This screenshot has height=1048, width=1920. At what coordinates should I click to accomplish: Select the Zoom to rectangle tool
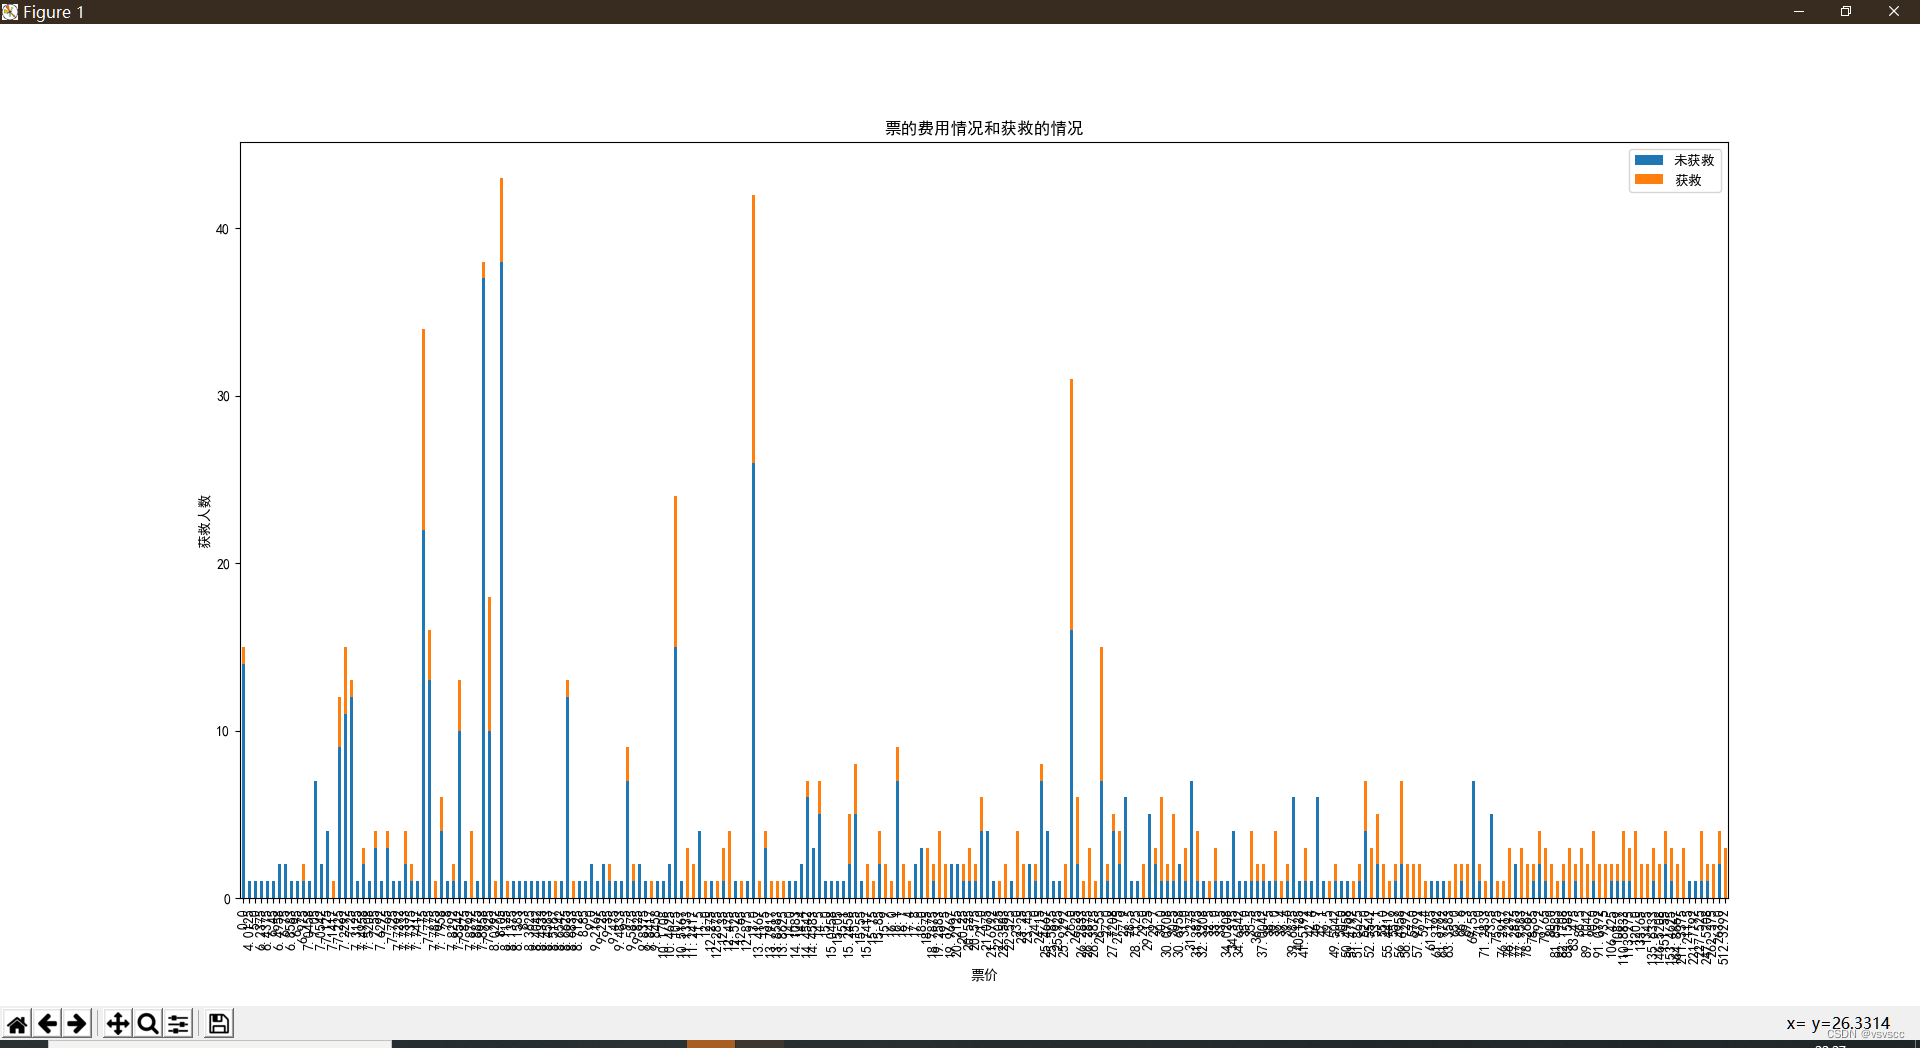coord(148,1023)
